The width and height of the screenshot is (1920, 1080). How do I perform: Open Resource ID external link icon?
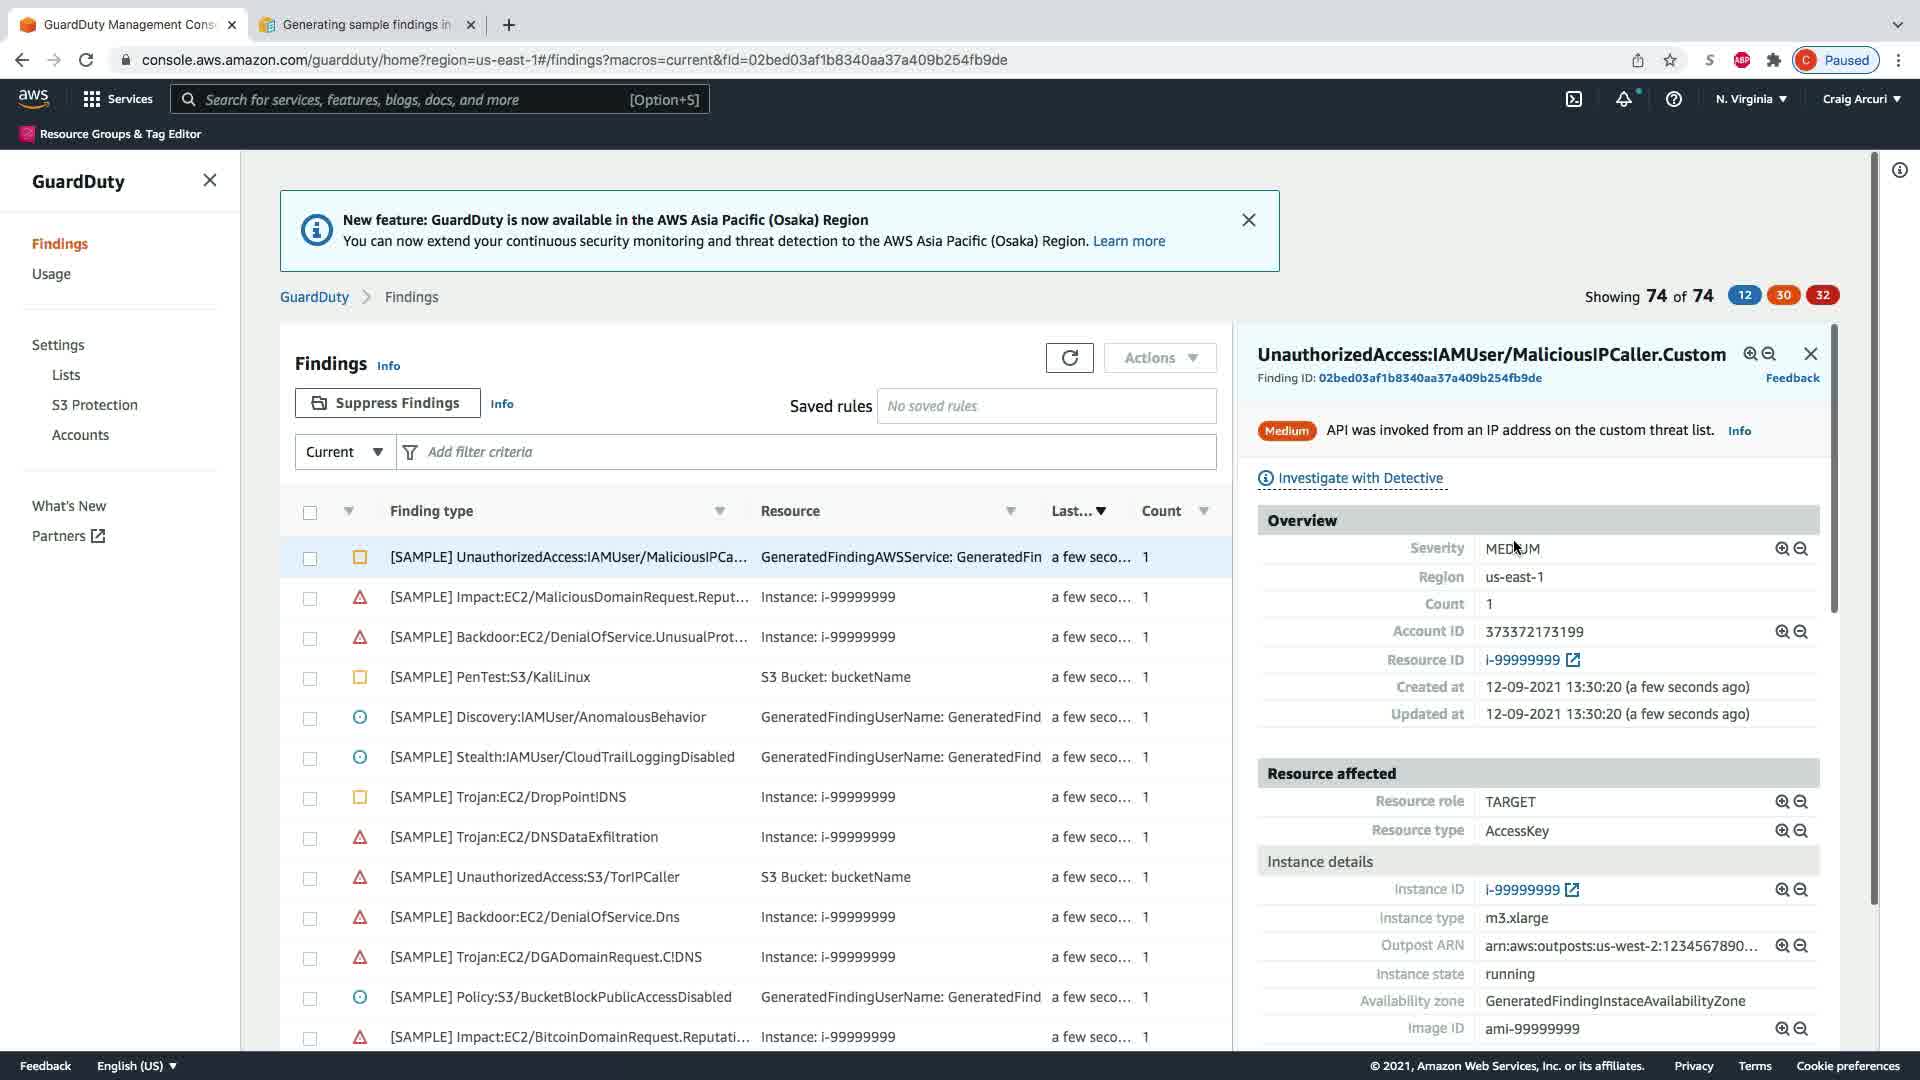(x=1572, y=660)
